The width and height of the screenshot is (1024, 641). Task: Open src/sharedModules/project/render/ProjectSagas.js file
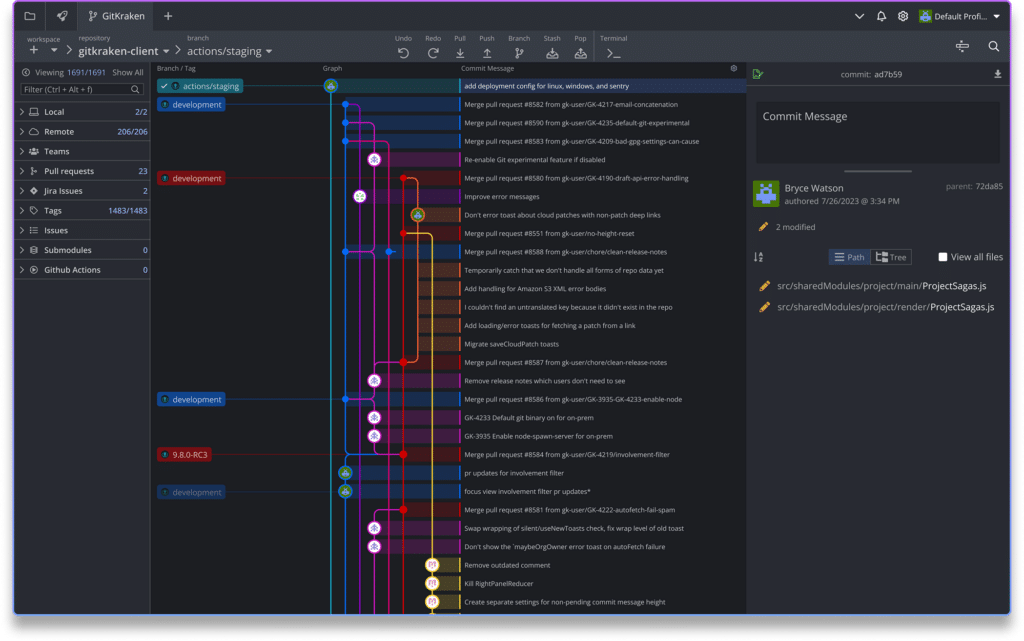click(885, 307)
